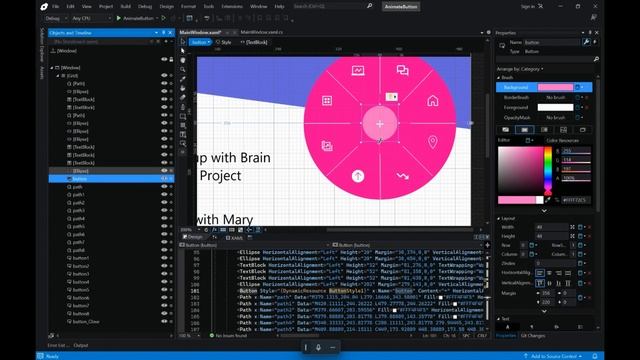The width and height of the screenshot is (640, 360).
Task: Choose the No brush tab icon
Action: point(505,130)
